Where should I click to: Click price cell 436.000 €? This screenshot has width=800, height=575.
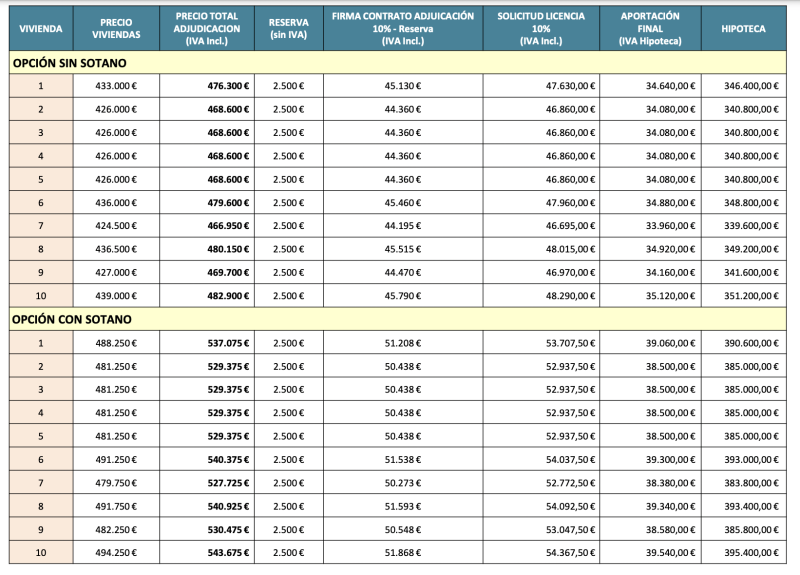click(116, 203)
